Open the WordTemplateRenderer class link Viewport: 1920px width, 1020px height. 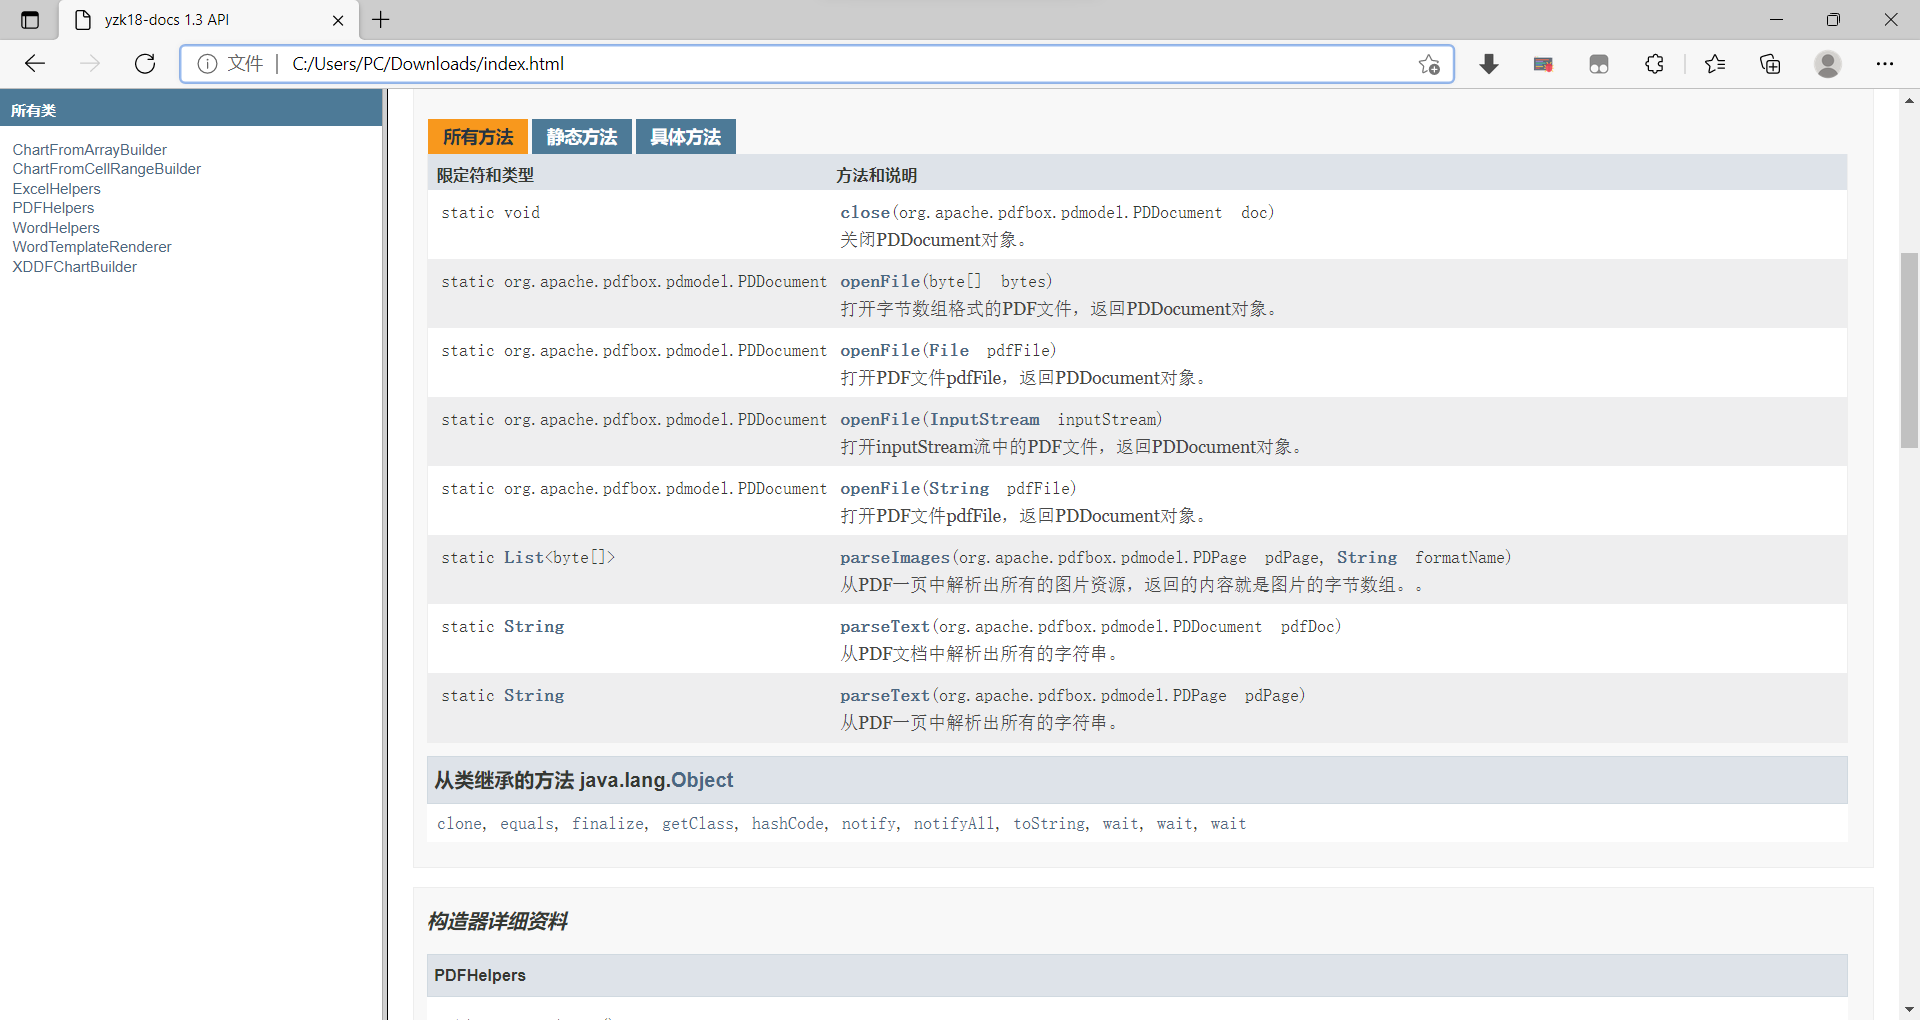click(92, 246)
